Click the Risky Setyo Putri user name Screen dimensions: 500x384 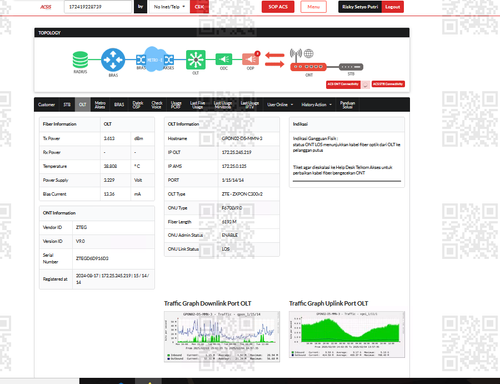[x=360, y=7]
